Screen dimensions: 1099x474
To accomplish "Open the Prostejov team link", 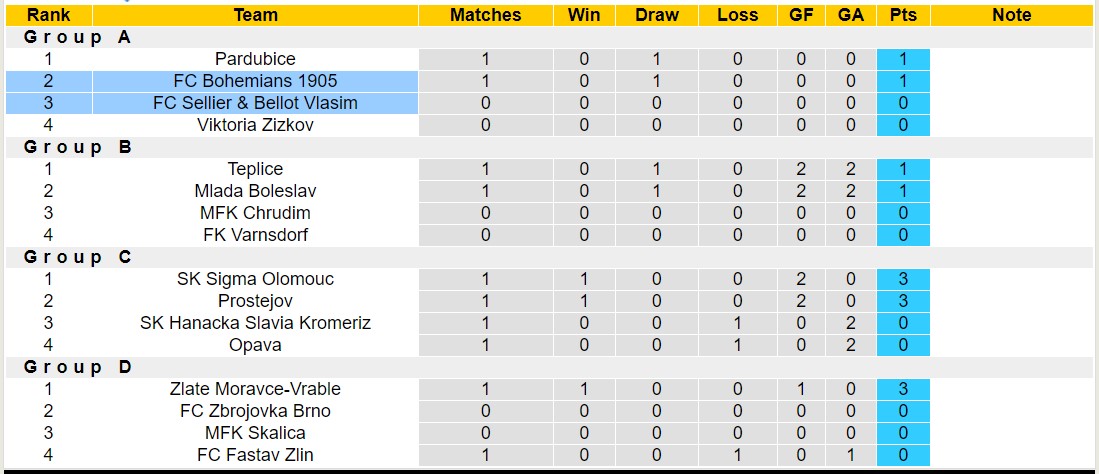I will pos(255,301).
